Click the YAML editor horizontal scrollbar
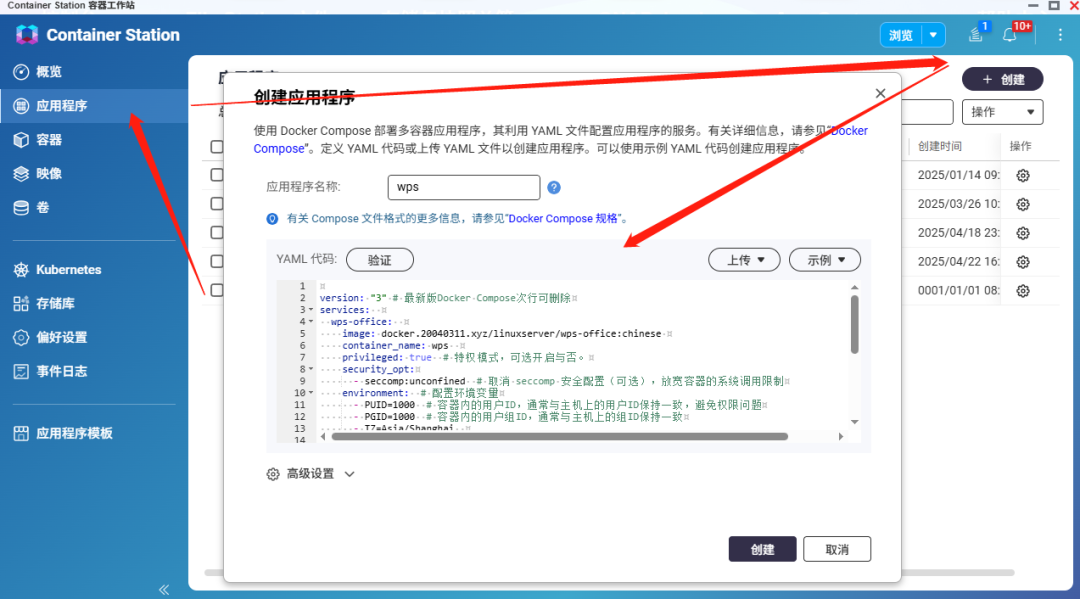 pyautogui.click(x=559, y=437)
